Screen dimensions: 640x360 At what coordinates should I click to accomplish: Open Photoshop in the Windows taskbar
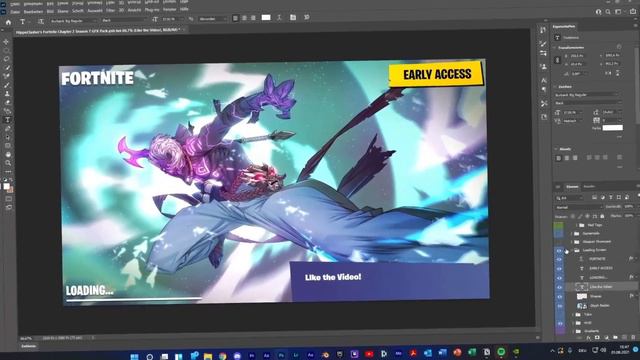click(281, 356)
